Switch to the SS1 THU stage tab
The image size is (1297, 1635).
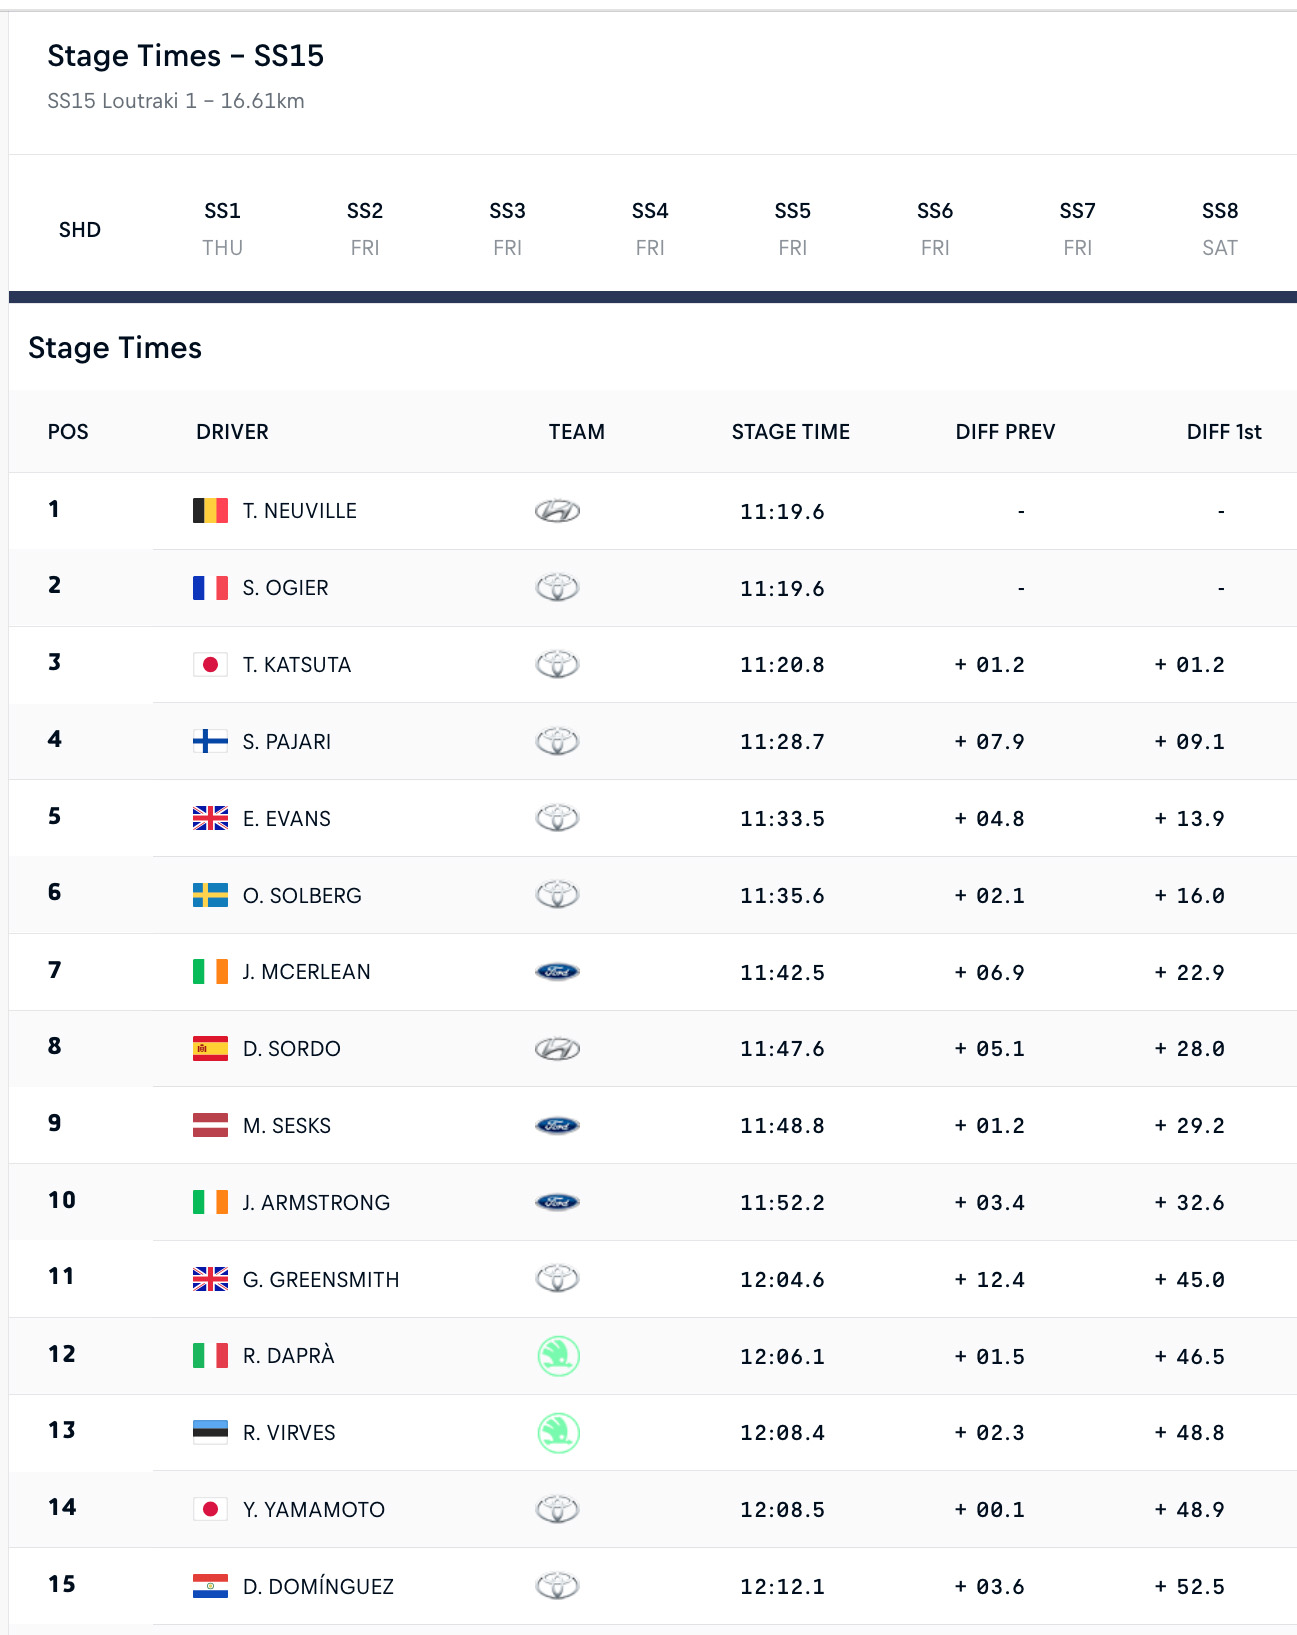click(223, 229)
